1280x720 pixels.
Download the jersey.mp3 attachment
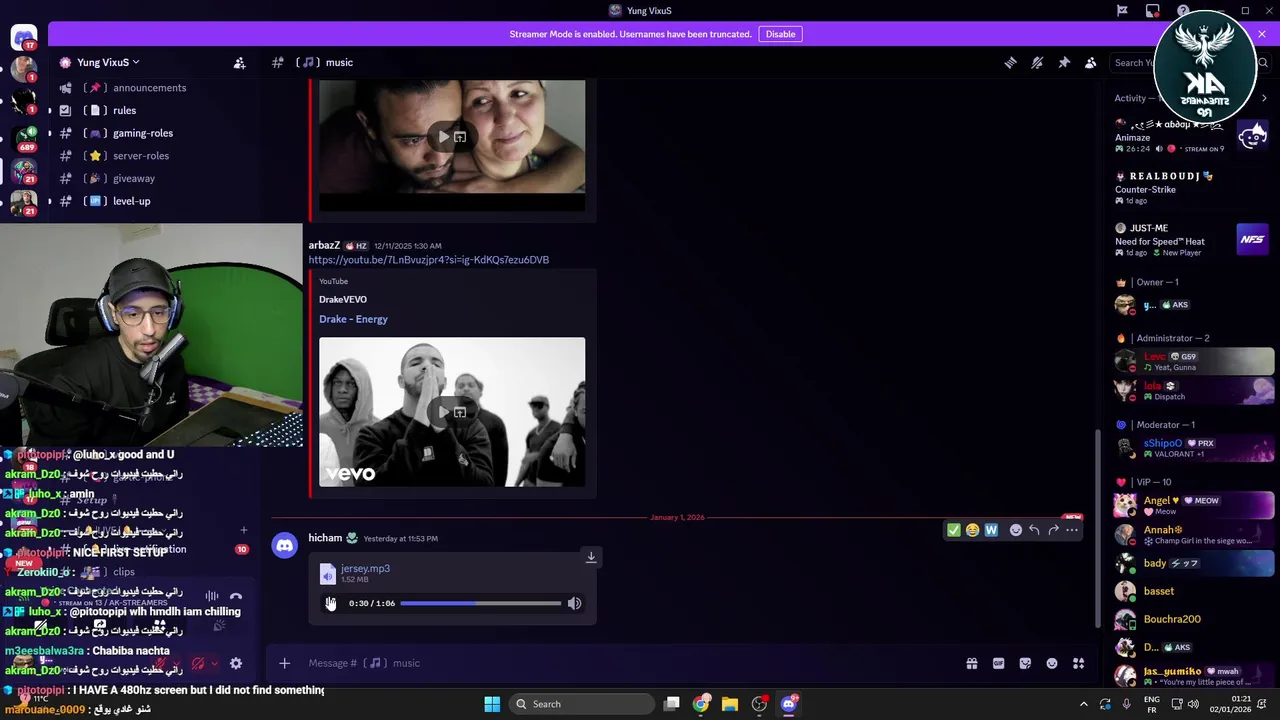pyautogui.click(x=591, y=557)
